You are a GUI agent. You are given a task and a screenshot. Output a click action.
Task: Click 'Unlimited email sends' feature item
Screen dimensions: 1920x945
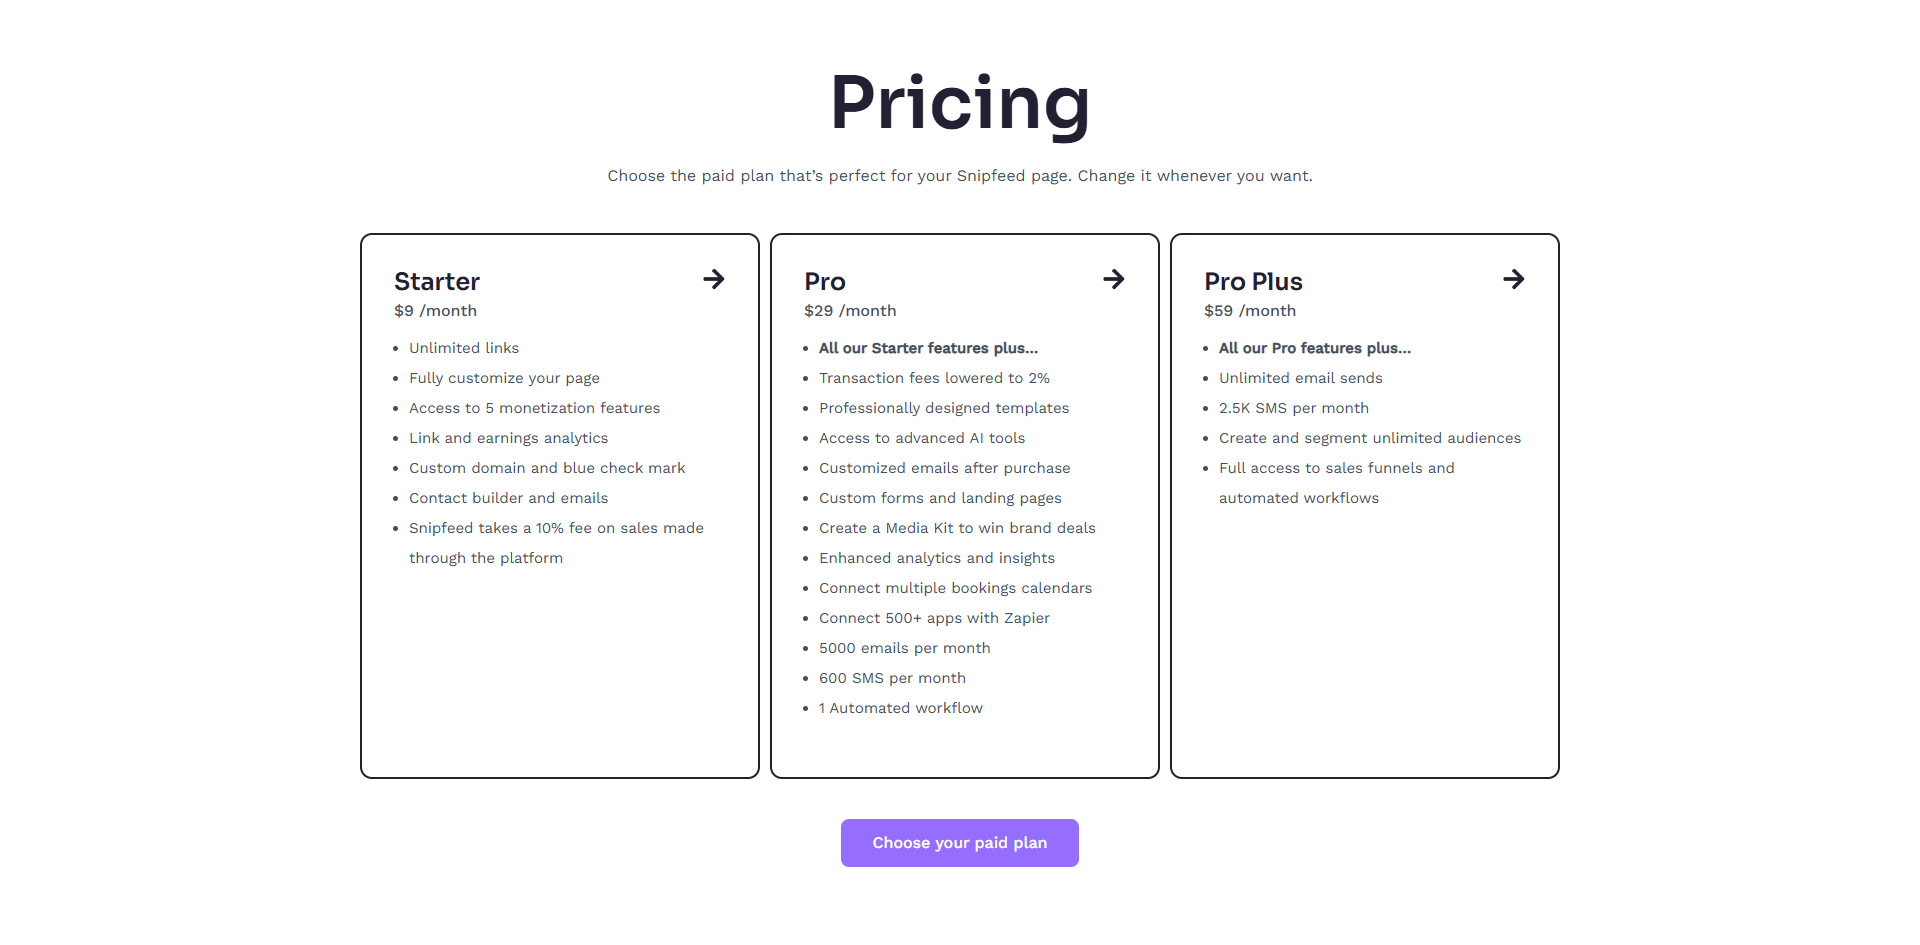tap(1301, 378)
